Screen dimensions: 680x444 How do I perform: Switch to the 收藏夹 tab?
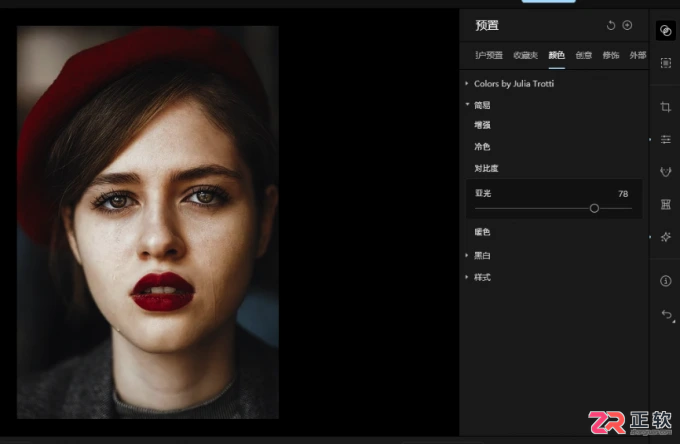(525, 55)
